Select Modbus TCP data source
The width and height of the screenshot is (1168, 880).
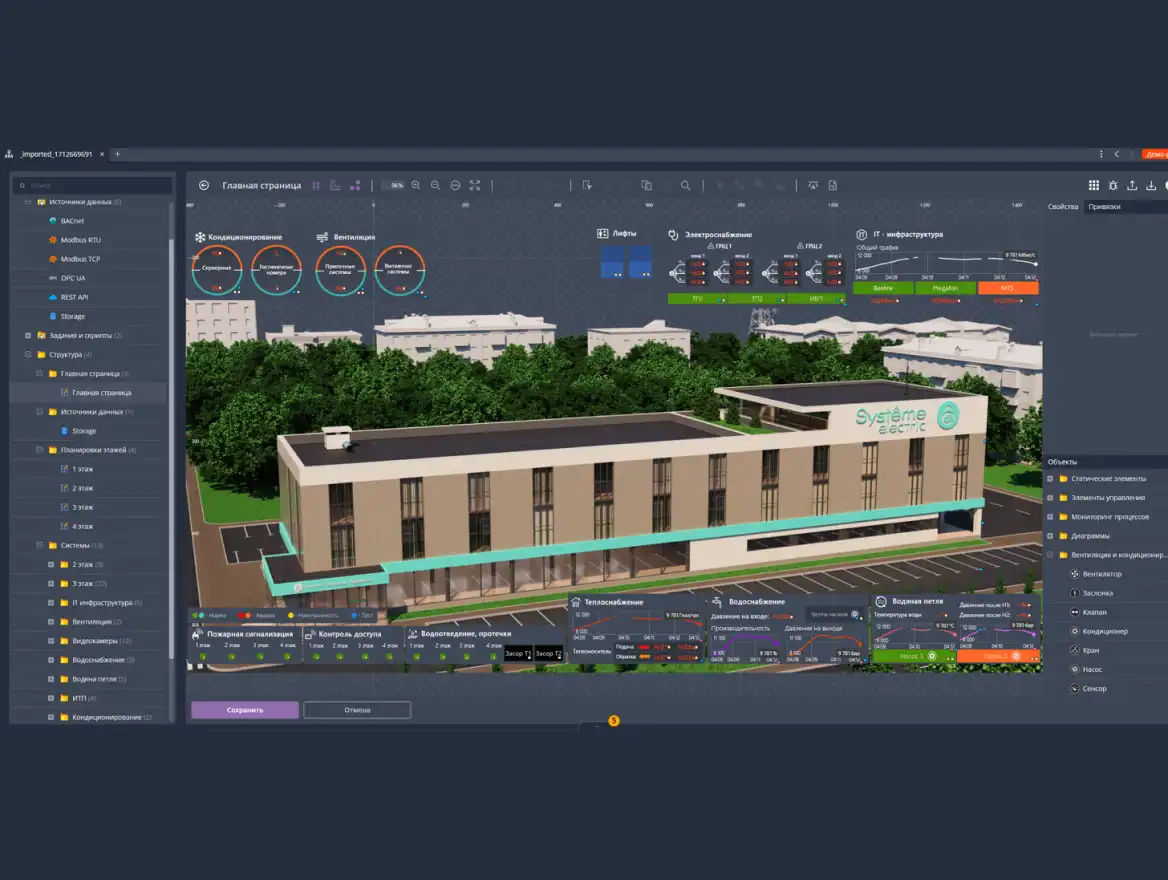pyautogui.click(x=80, y=259)
